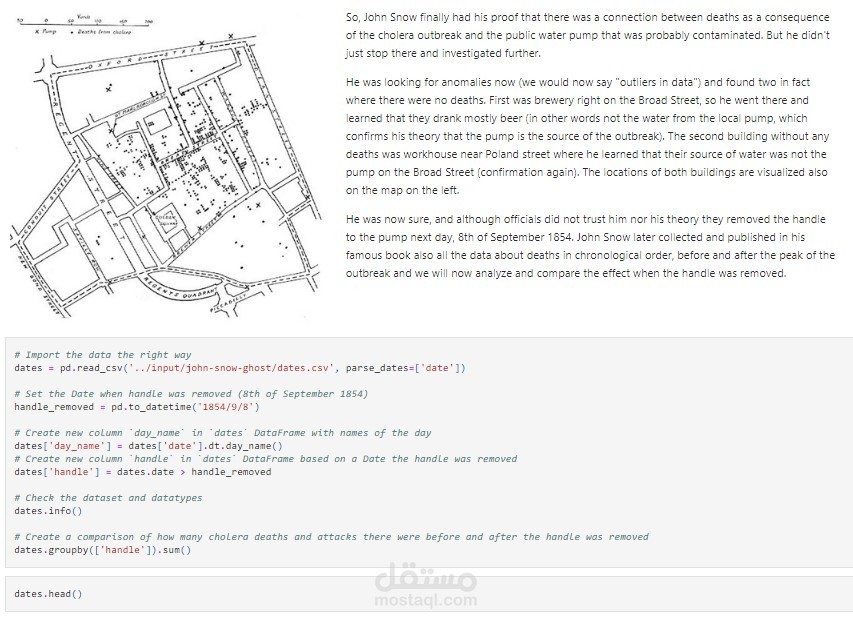Image resolution: width=853 pixels, height=621 pixels.
Task: Click the paragraph starting 'He was looking for anomalies'
Action: click(x=588, y=136)
